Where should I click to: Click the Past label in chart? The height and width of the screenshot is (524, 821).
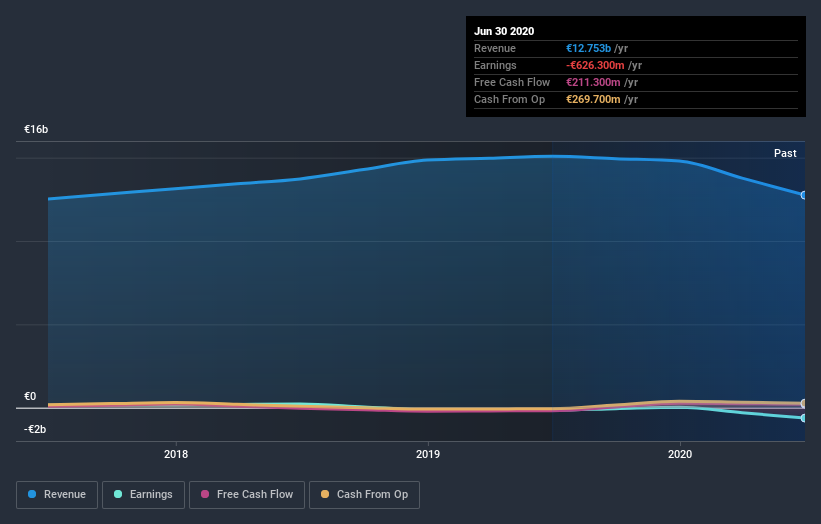(785, 153)
